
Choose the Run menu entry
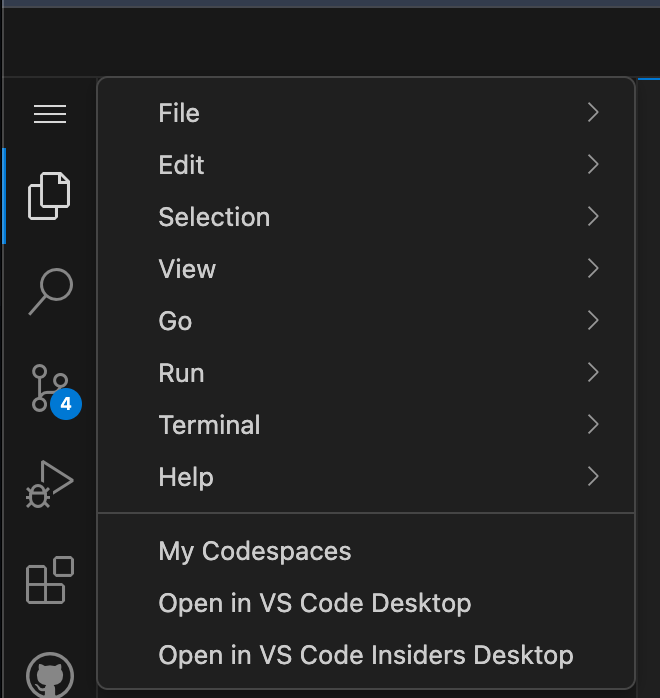(181, 373)
